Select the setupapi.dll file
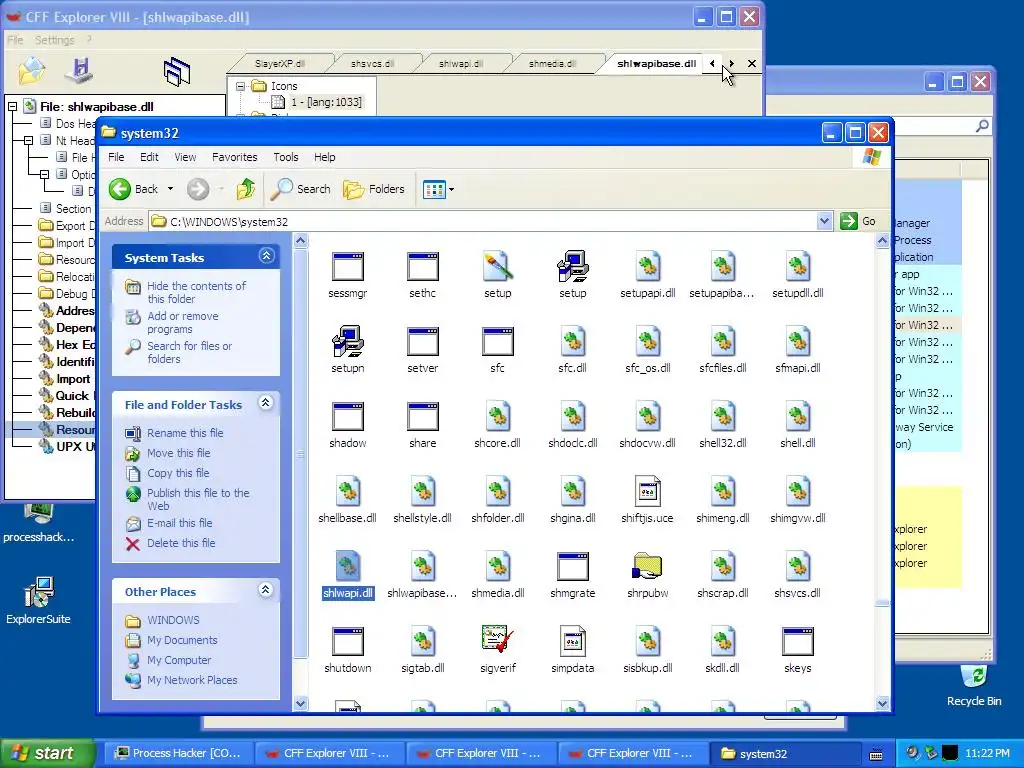 (x=648, y=274)
